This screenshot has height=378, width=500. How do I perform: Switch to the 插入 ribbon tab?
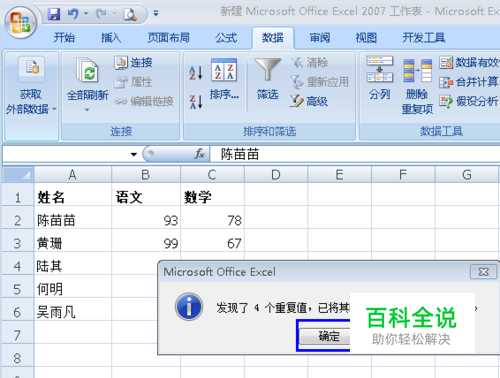tap(111, 38)
